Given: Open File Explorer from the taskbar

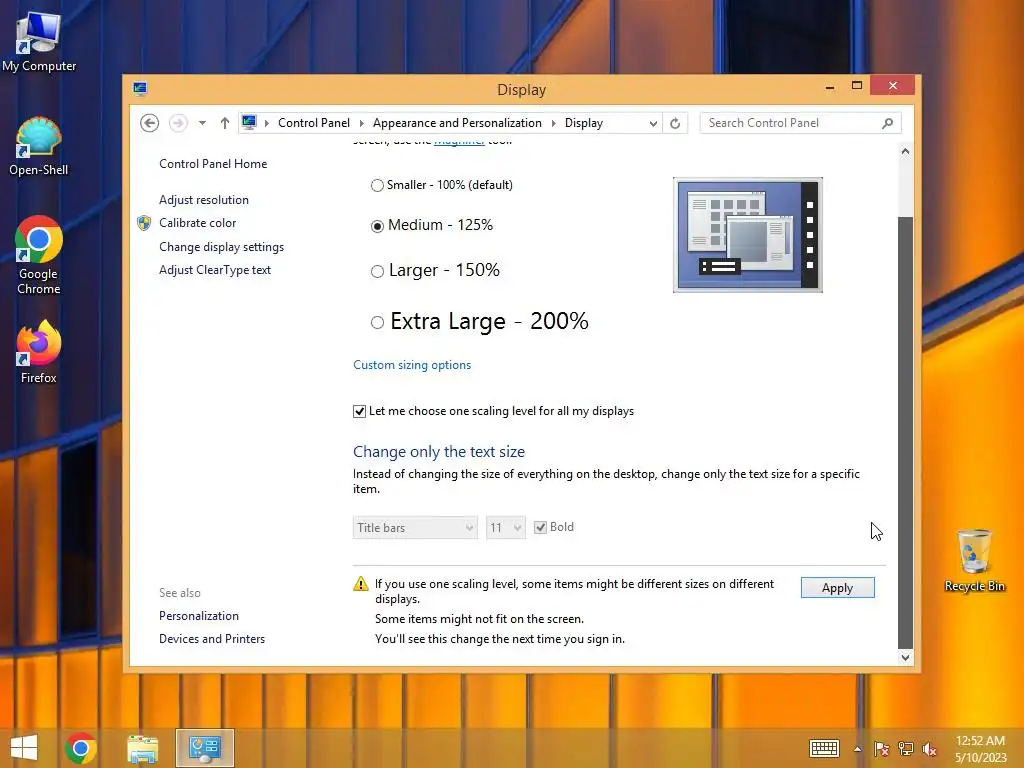Looking at the screenshot, I should pos(142,748).
